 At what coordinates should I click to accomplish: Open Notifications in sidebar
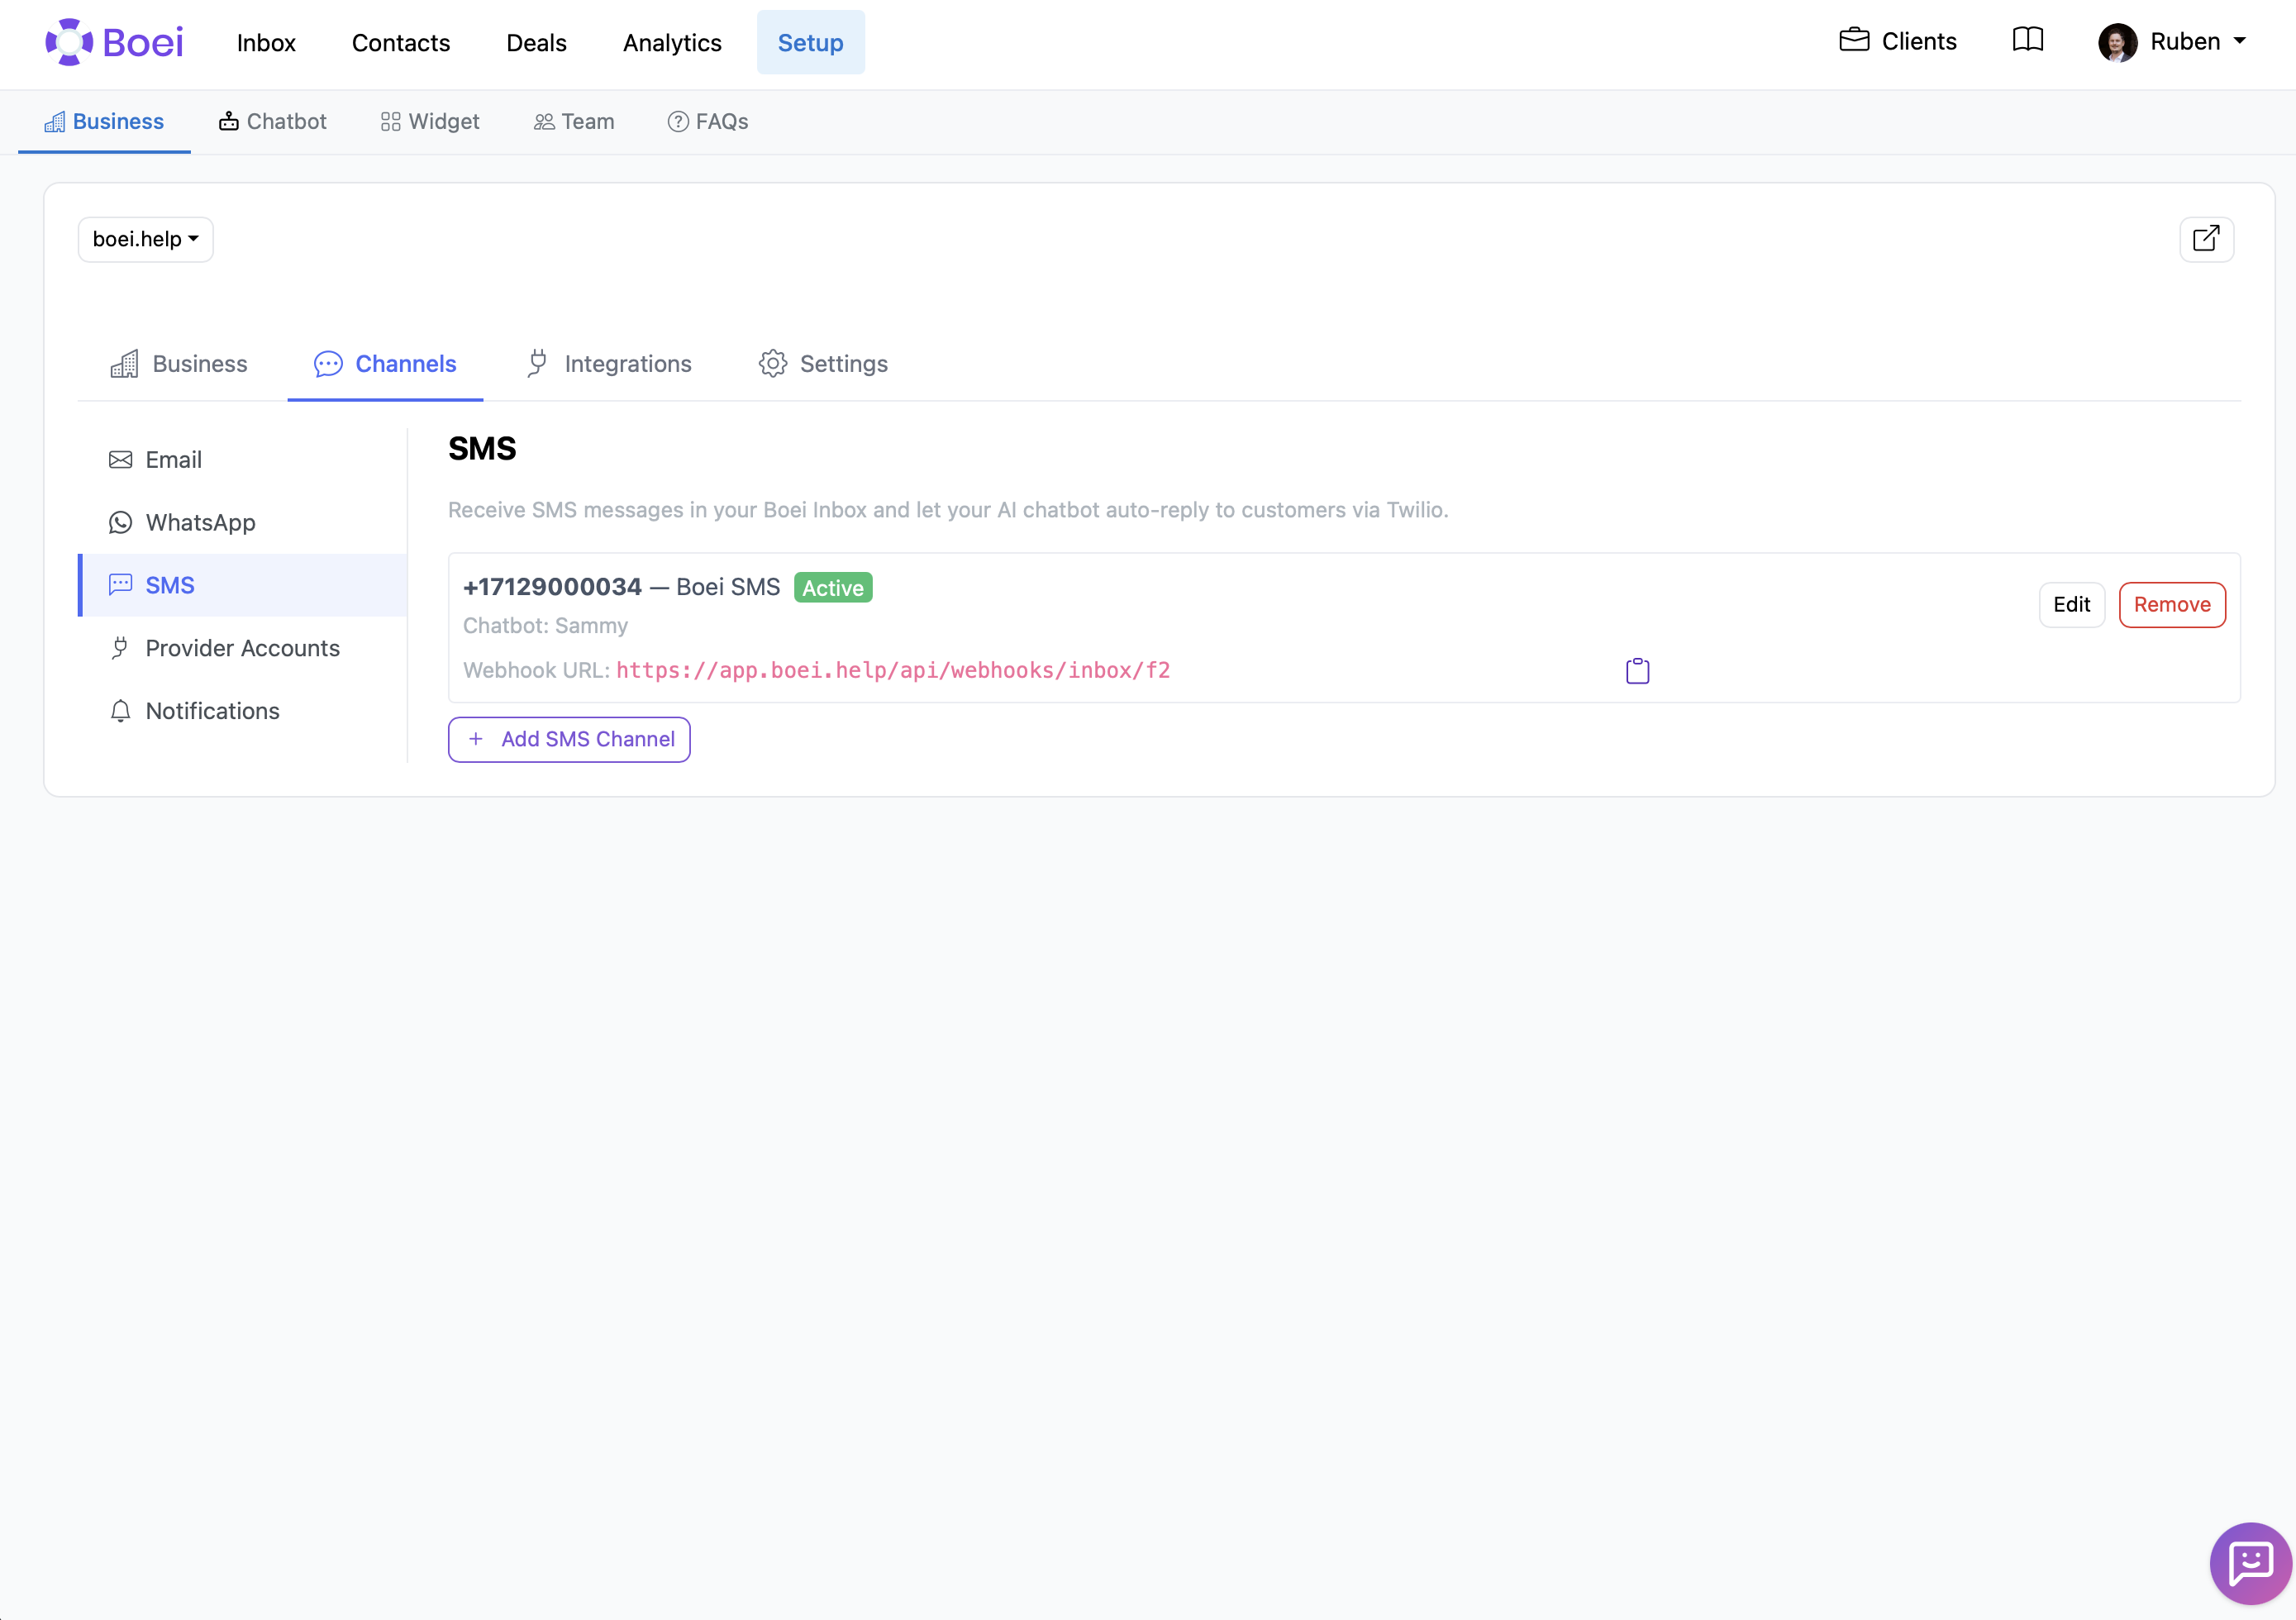coord(243,712)
